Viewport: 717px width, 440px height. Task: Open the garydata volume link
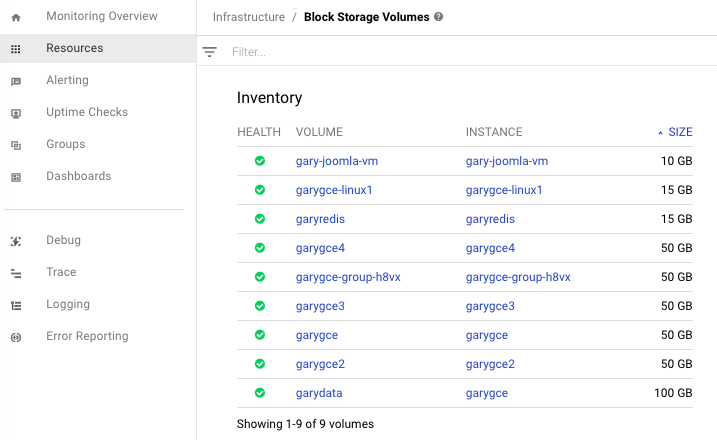pos(319,393)
